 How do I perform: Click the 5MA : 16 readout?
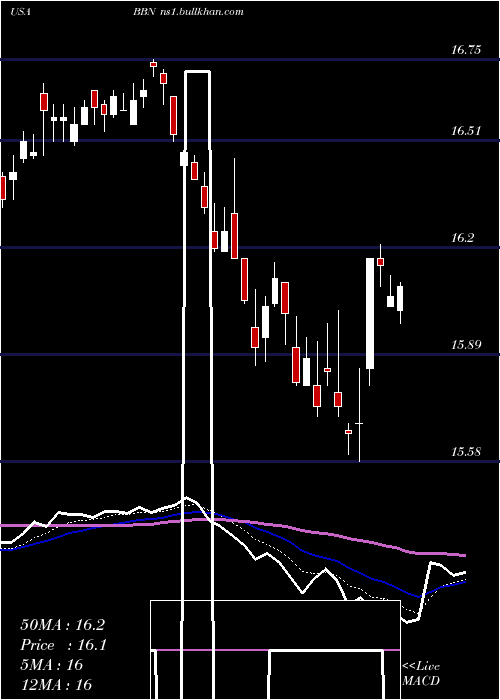51,665
